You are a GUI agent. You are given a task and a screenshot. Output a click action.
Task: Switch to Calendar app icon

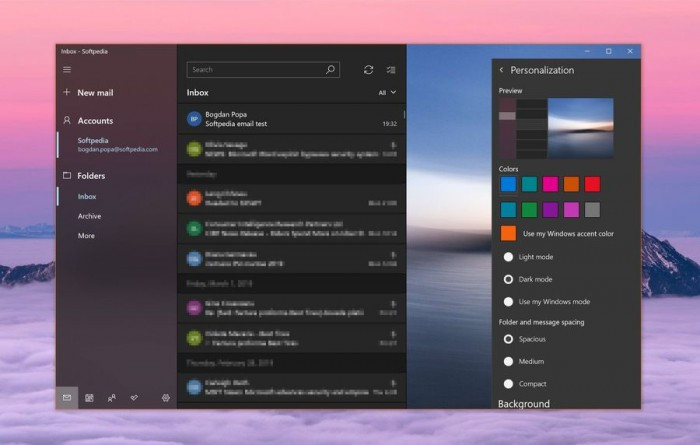(89, 397)
